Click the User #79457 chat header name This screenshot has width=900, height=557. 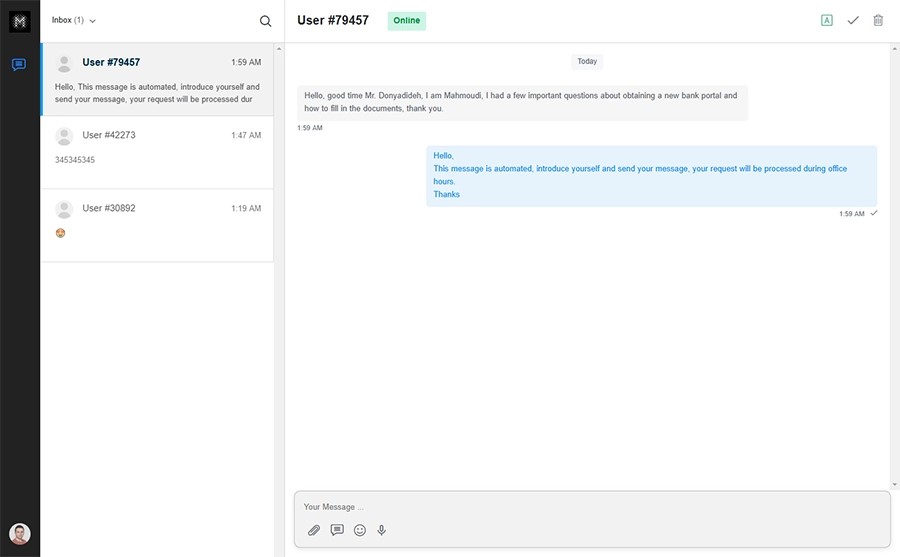(x=333, y=20)
